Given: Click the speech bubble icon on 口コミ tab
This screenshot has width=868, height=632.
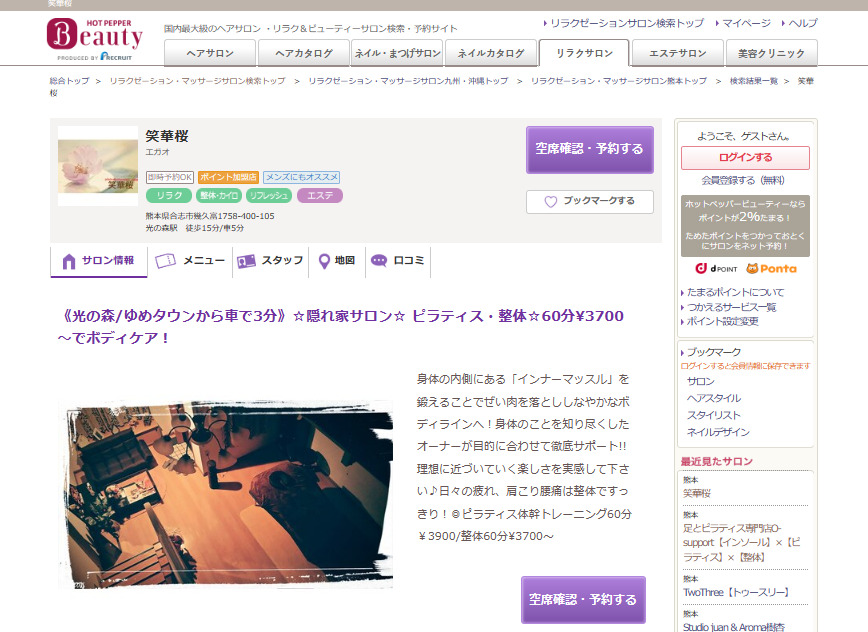Looking at the screenshot, I should coord(379,261).
